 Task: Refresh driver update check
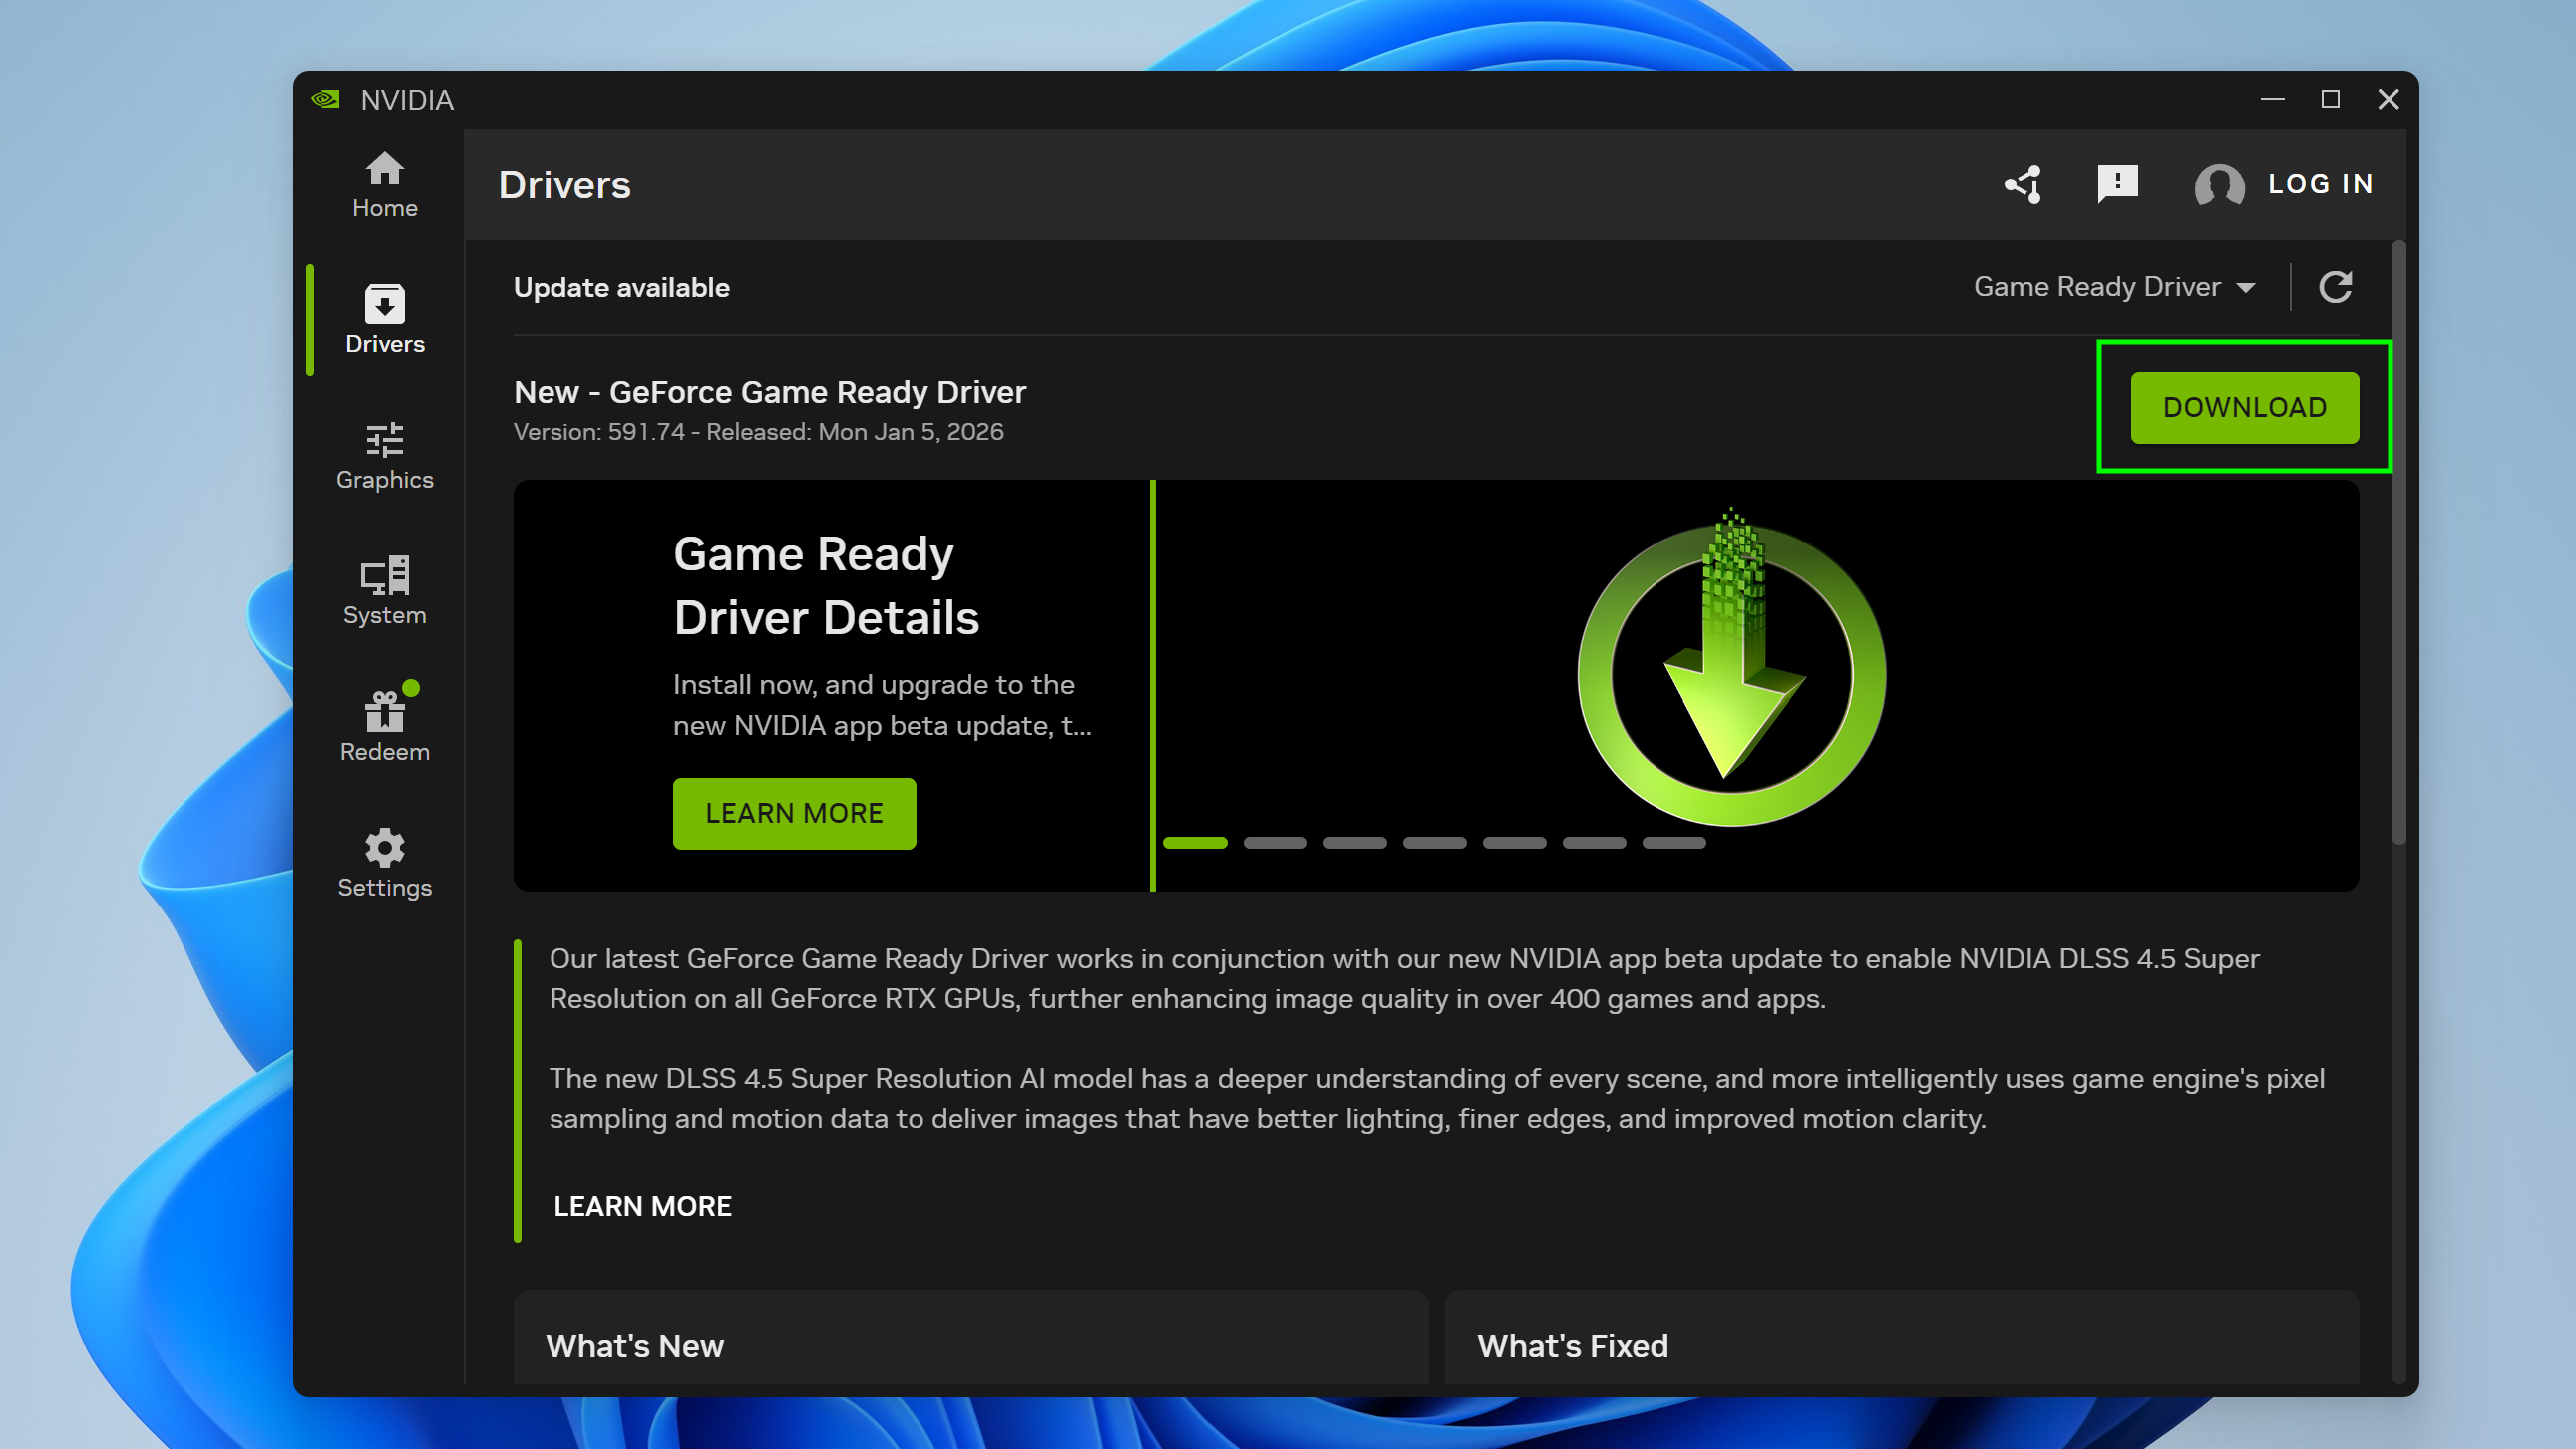(2335, 288)
